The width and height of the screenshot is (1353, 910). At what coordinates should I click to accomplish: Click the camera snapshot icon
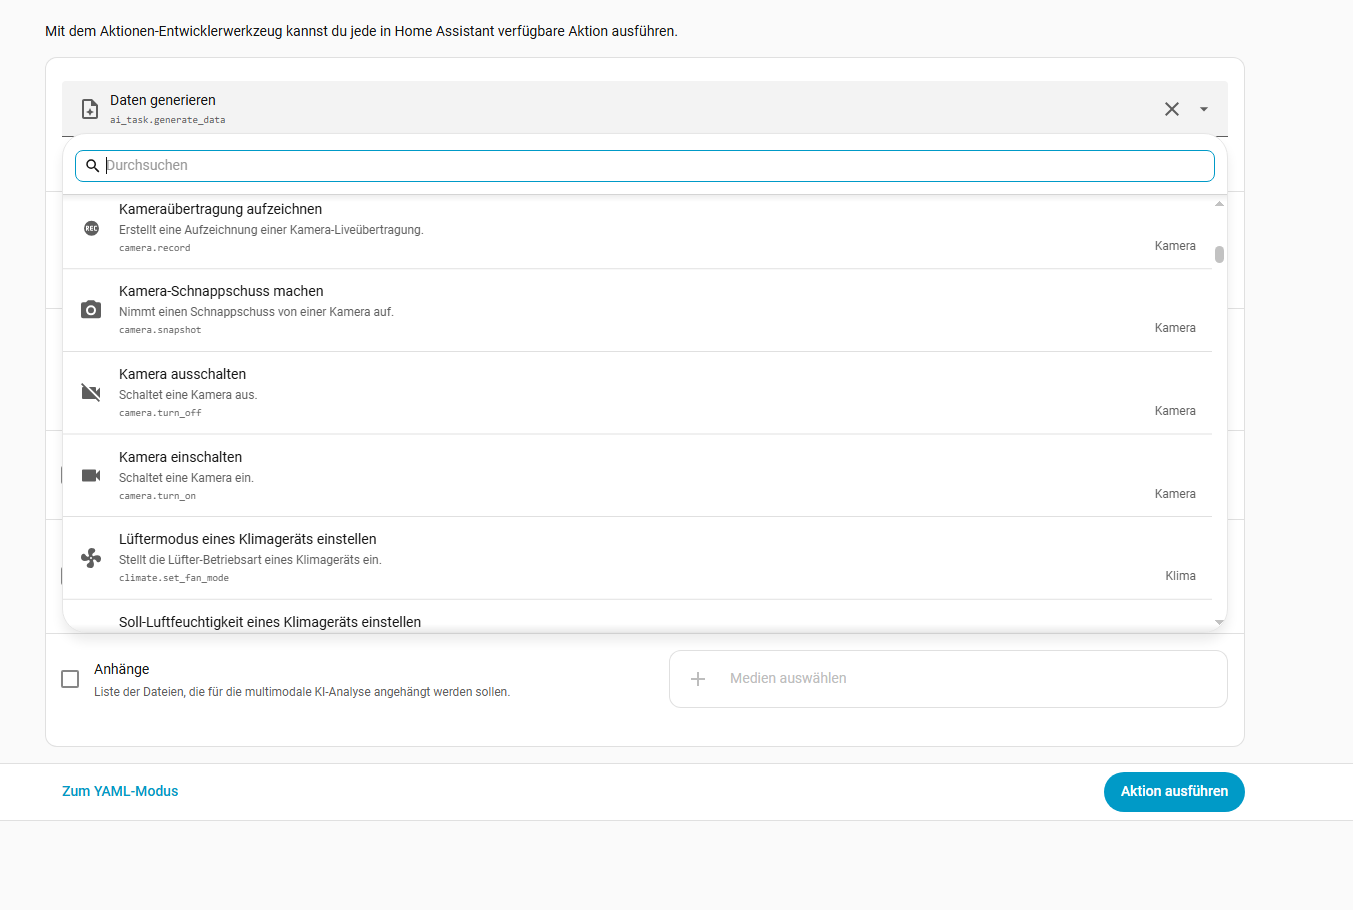point(91,310)
